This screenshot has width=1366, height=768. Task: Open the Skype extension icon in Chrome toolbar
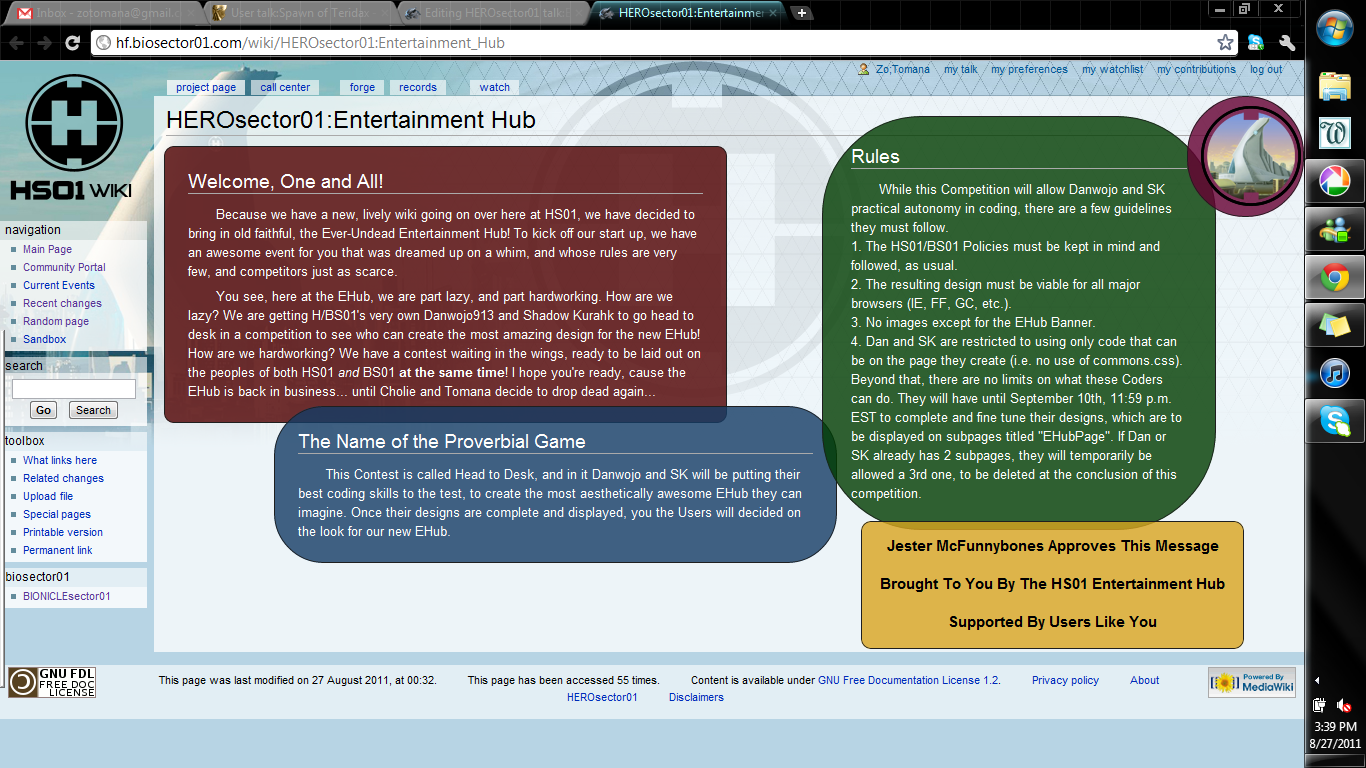pos(1256,43)
